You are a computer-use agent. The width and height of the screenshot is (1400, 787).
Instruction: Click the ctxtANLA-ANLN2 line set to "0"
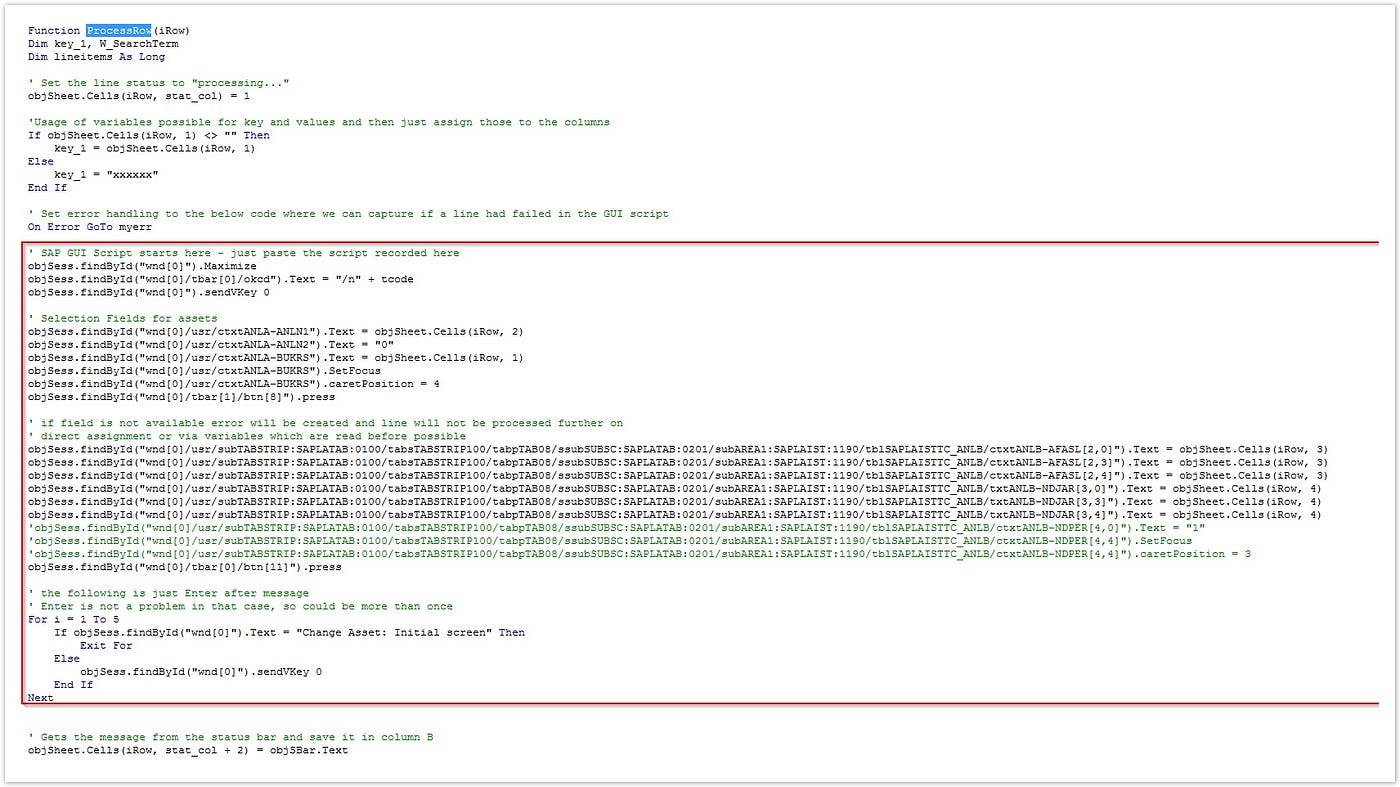pos(210,344)
